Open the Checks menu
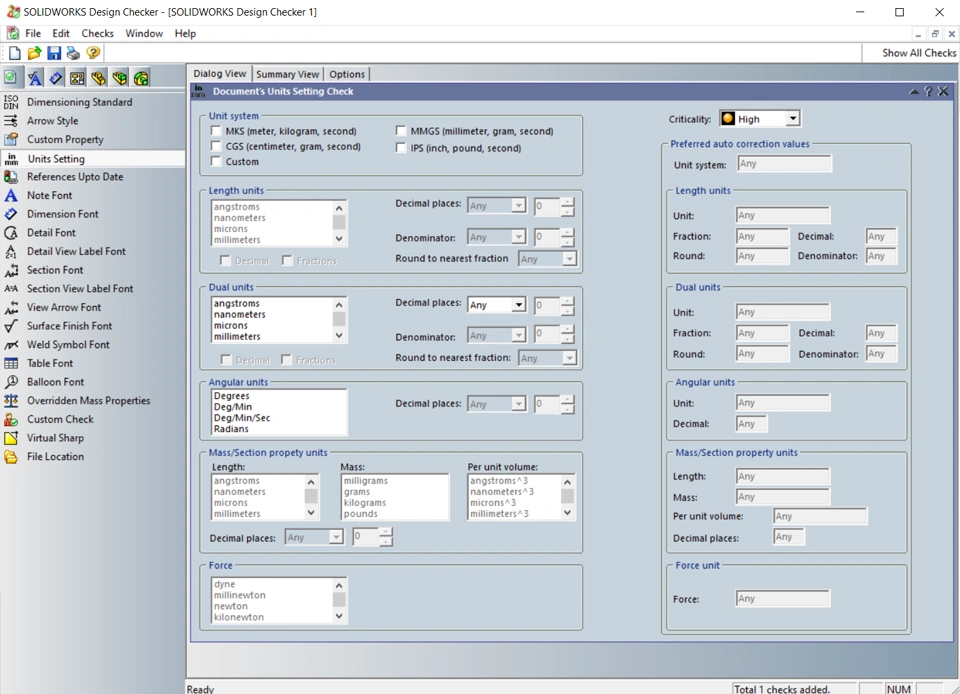This screenshot has width=960, height=694. (x=97, y=34)
